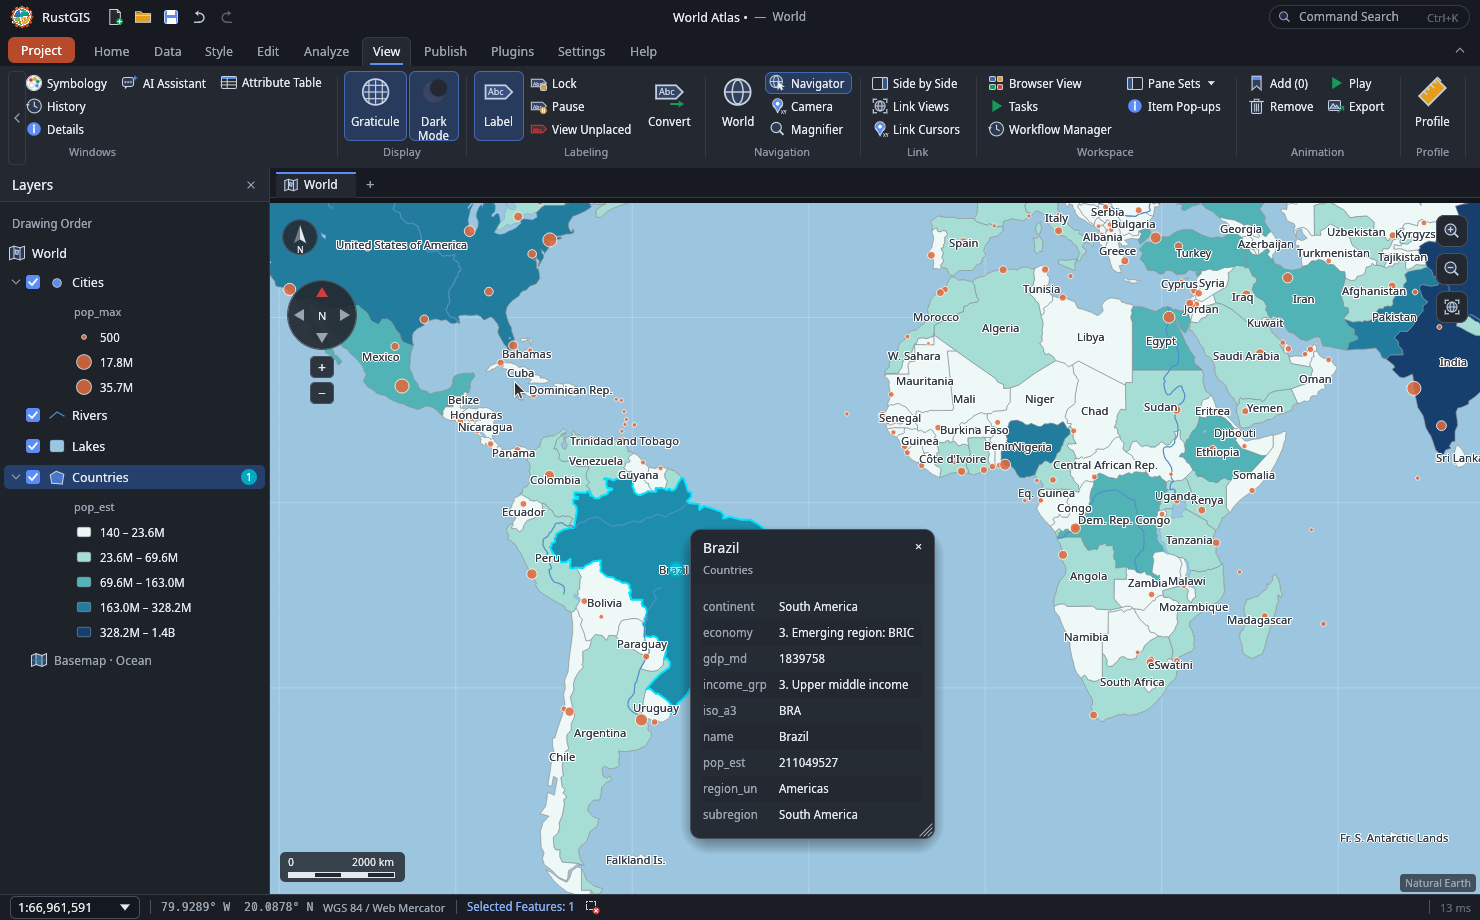Collapse the Countries layer legend
This screenshot has width=1480, height=920.
click(15, 477)
